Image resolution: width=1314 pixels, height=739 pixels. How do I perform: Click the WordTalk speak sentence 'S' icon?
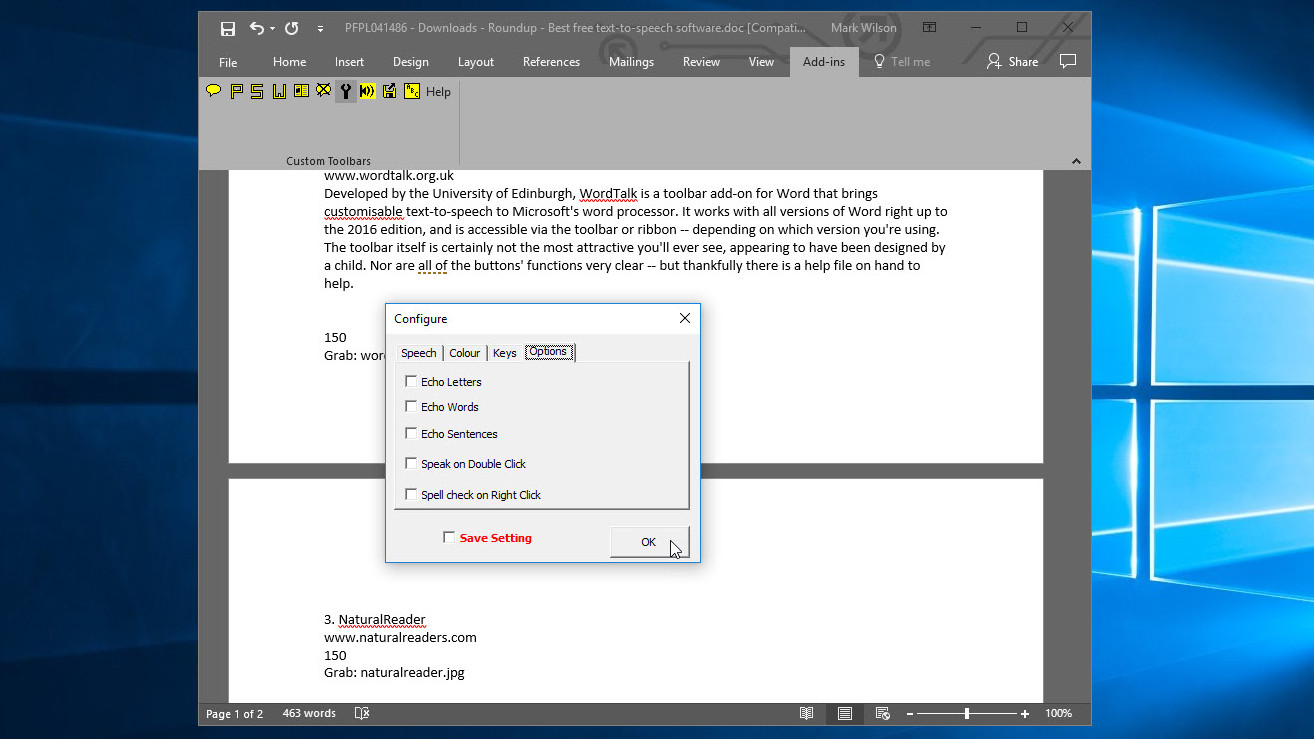[257, 91]
